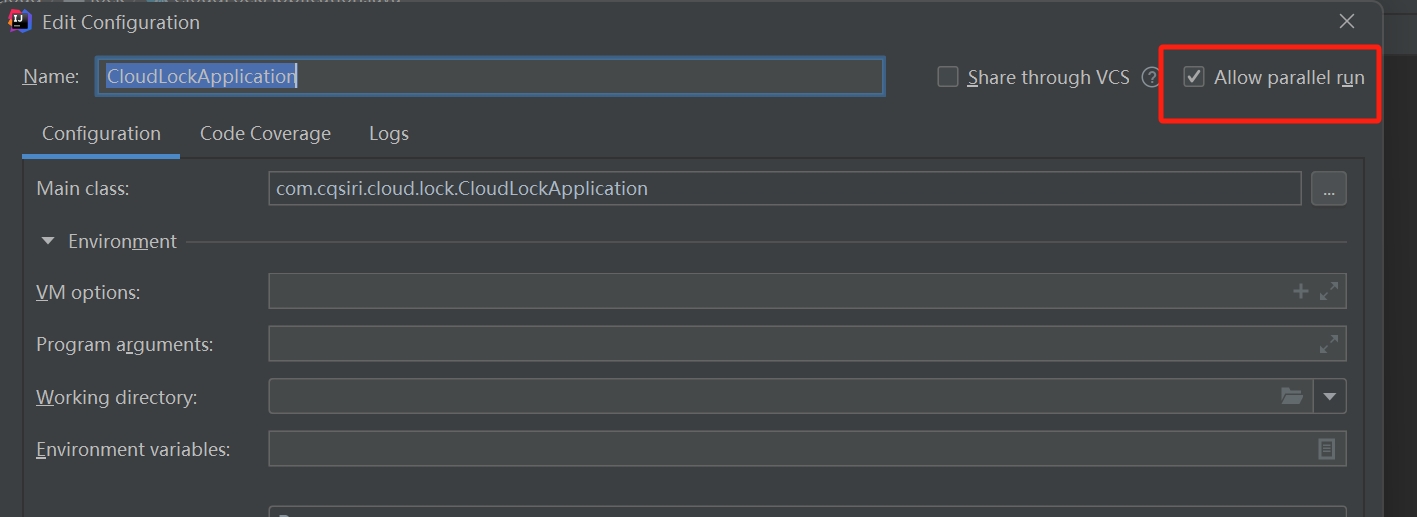
Task: Open the Environment variables editor icon
Action: [x=1326, y=449]
